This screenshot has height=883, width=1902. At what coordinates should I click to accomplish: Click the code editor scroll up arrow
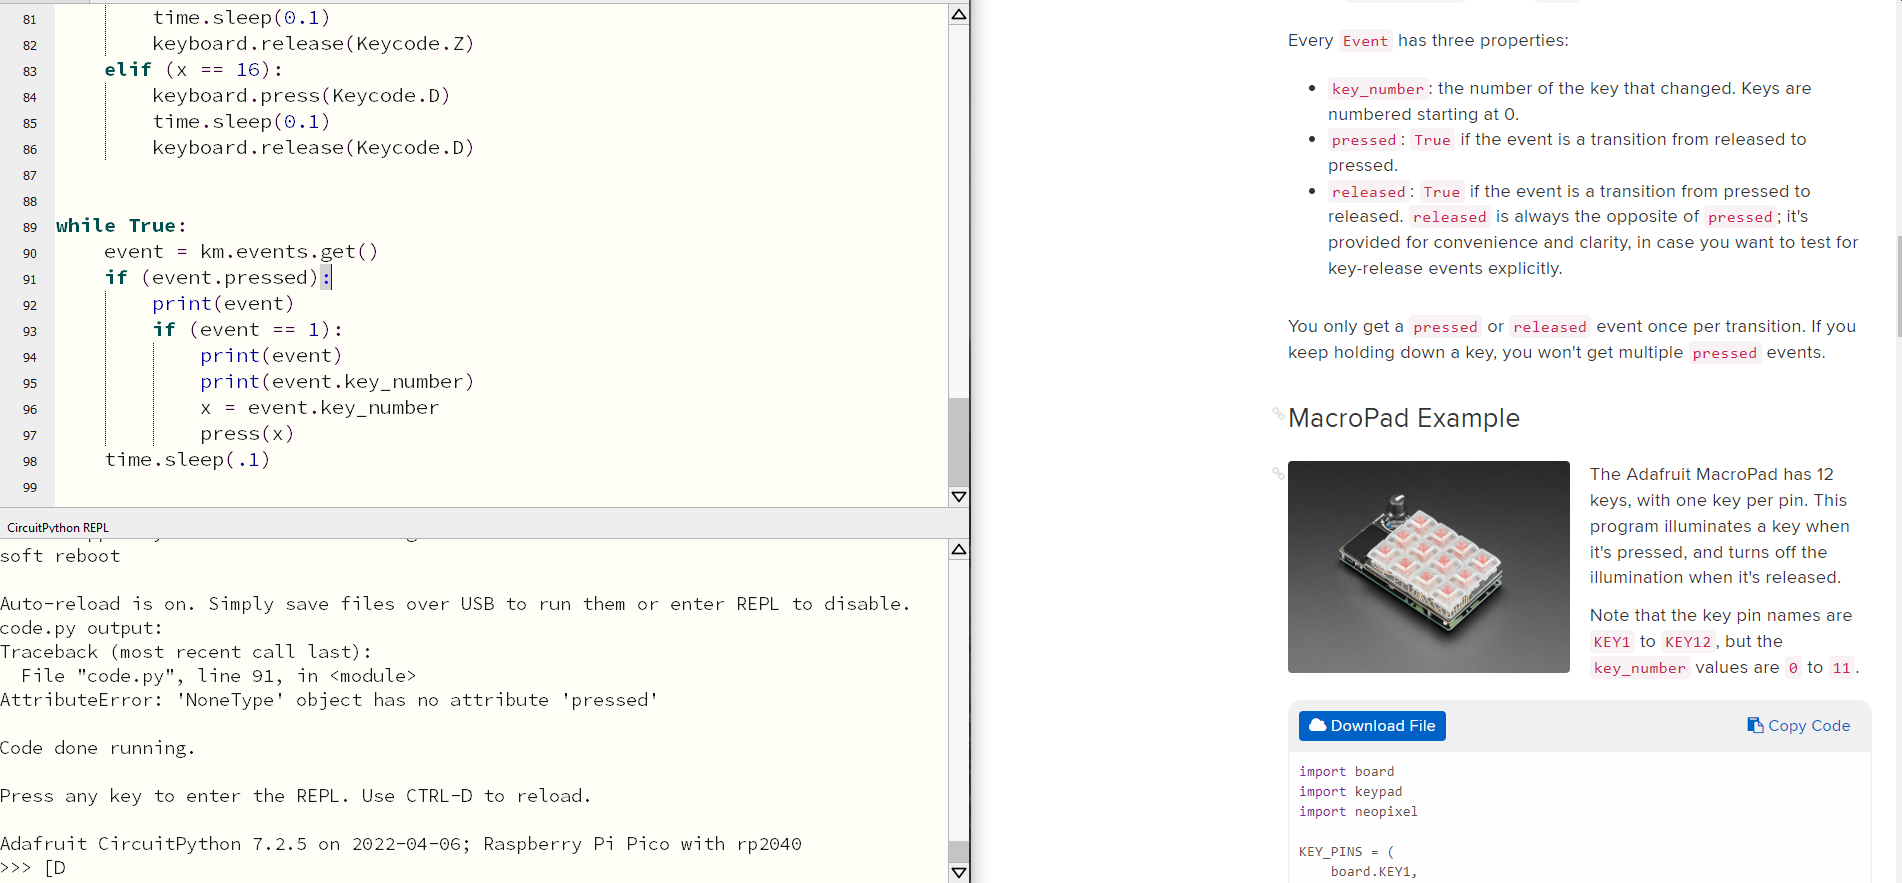click(x=959, y=14)
